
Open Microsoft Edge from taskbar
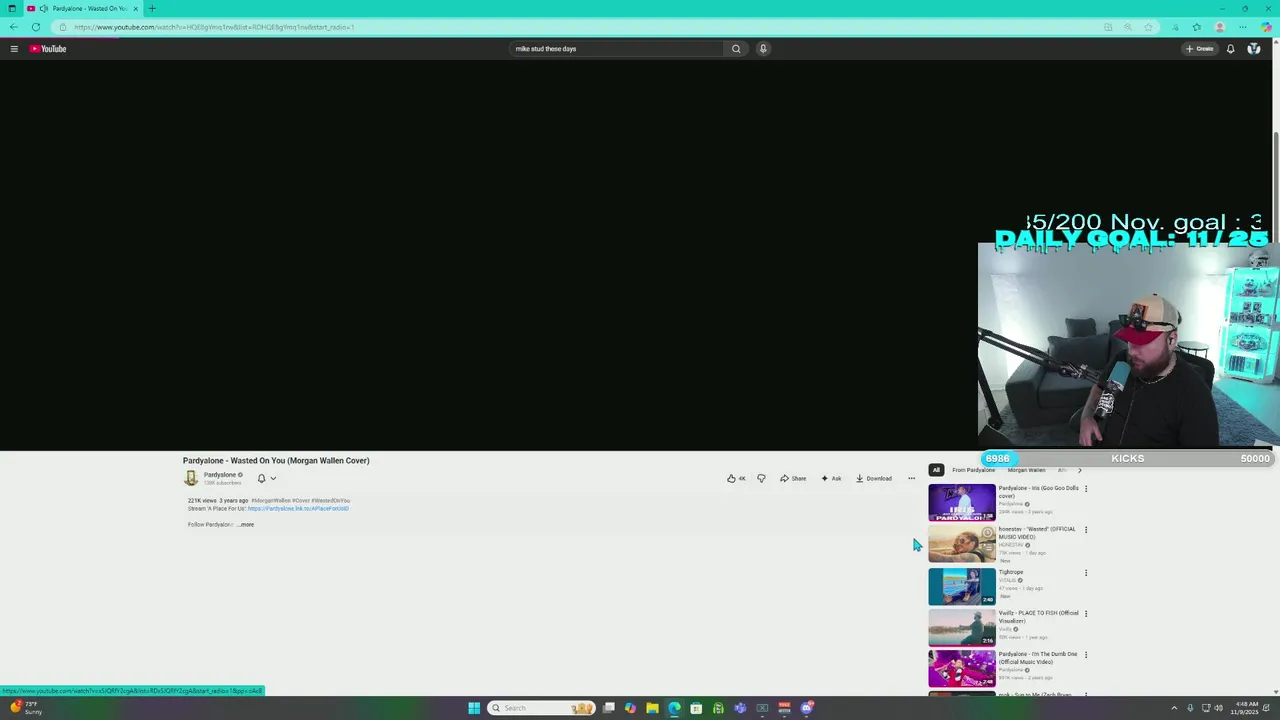pos(674,708)
